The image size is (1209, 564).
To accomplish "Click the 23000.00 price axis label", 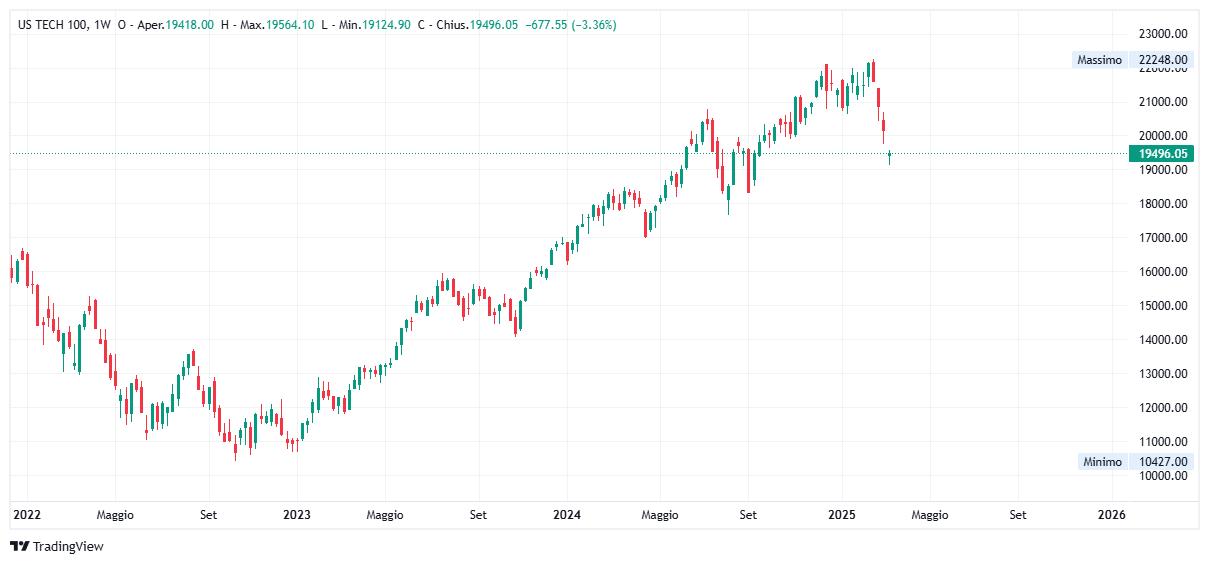I will point(1163,33).
